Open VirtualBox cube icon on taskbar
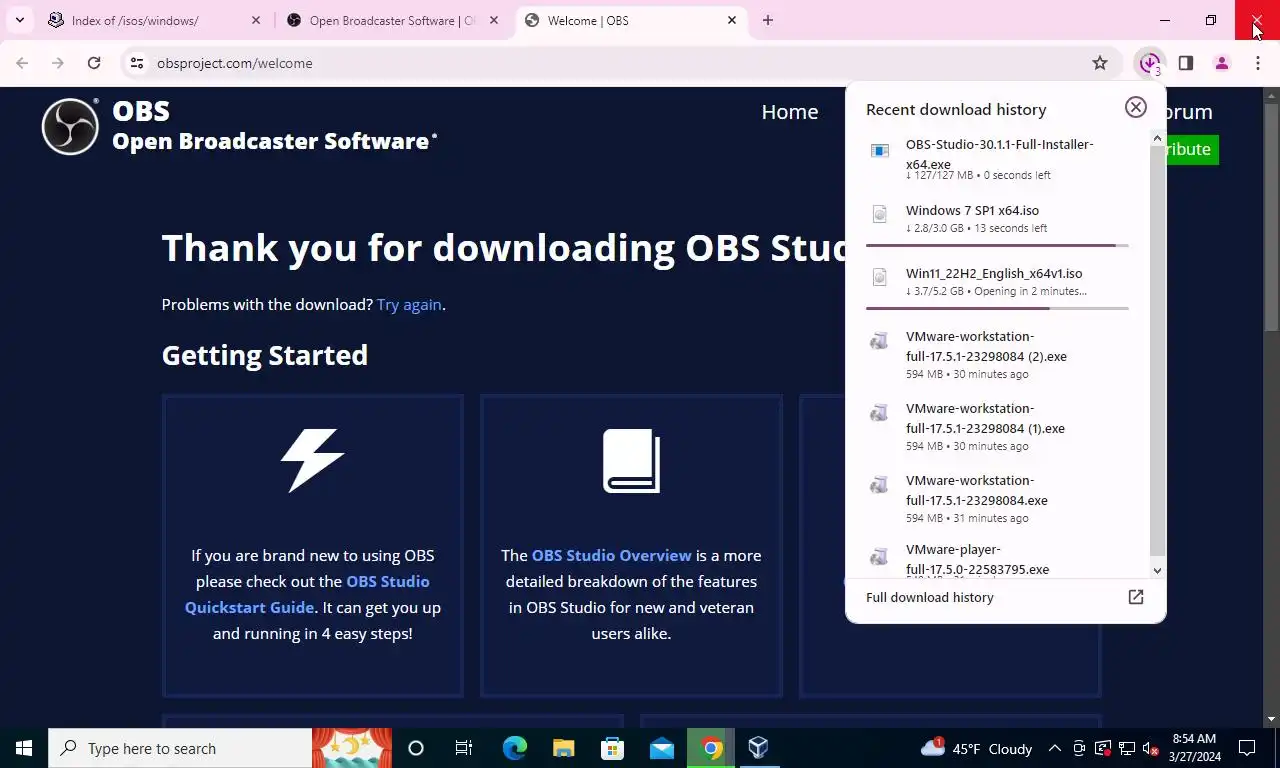 coord(758,748)
